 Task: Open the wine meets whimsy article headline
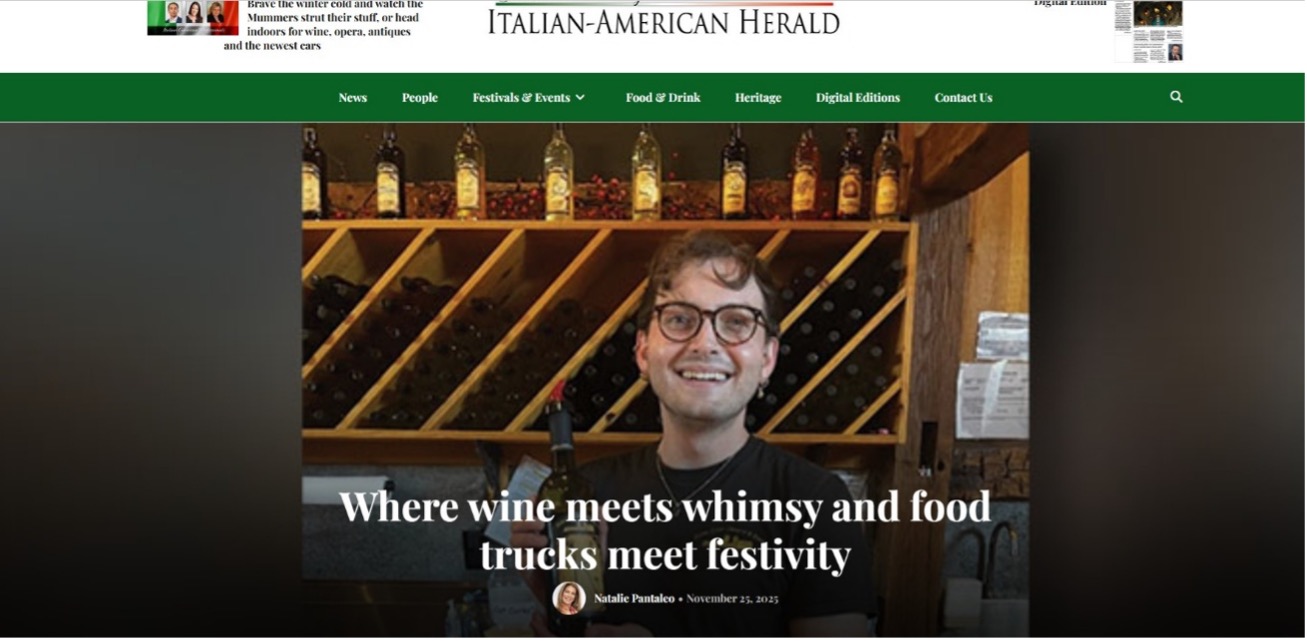coord(665,530)
